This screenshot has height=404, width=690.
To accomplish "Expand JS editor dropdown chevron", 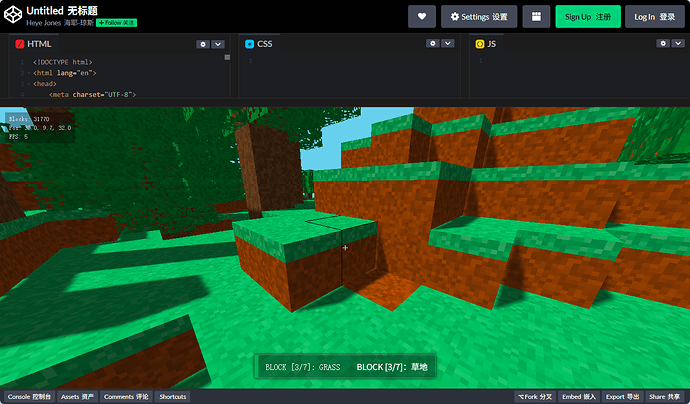I will pyautogui.click(x=678, y=43).
